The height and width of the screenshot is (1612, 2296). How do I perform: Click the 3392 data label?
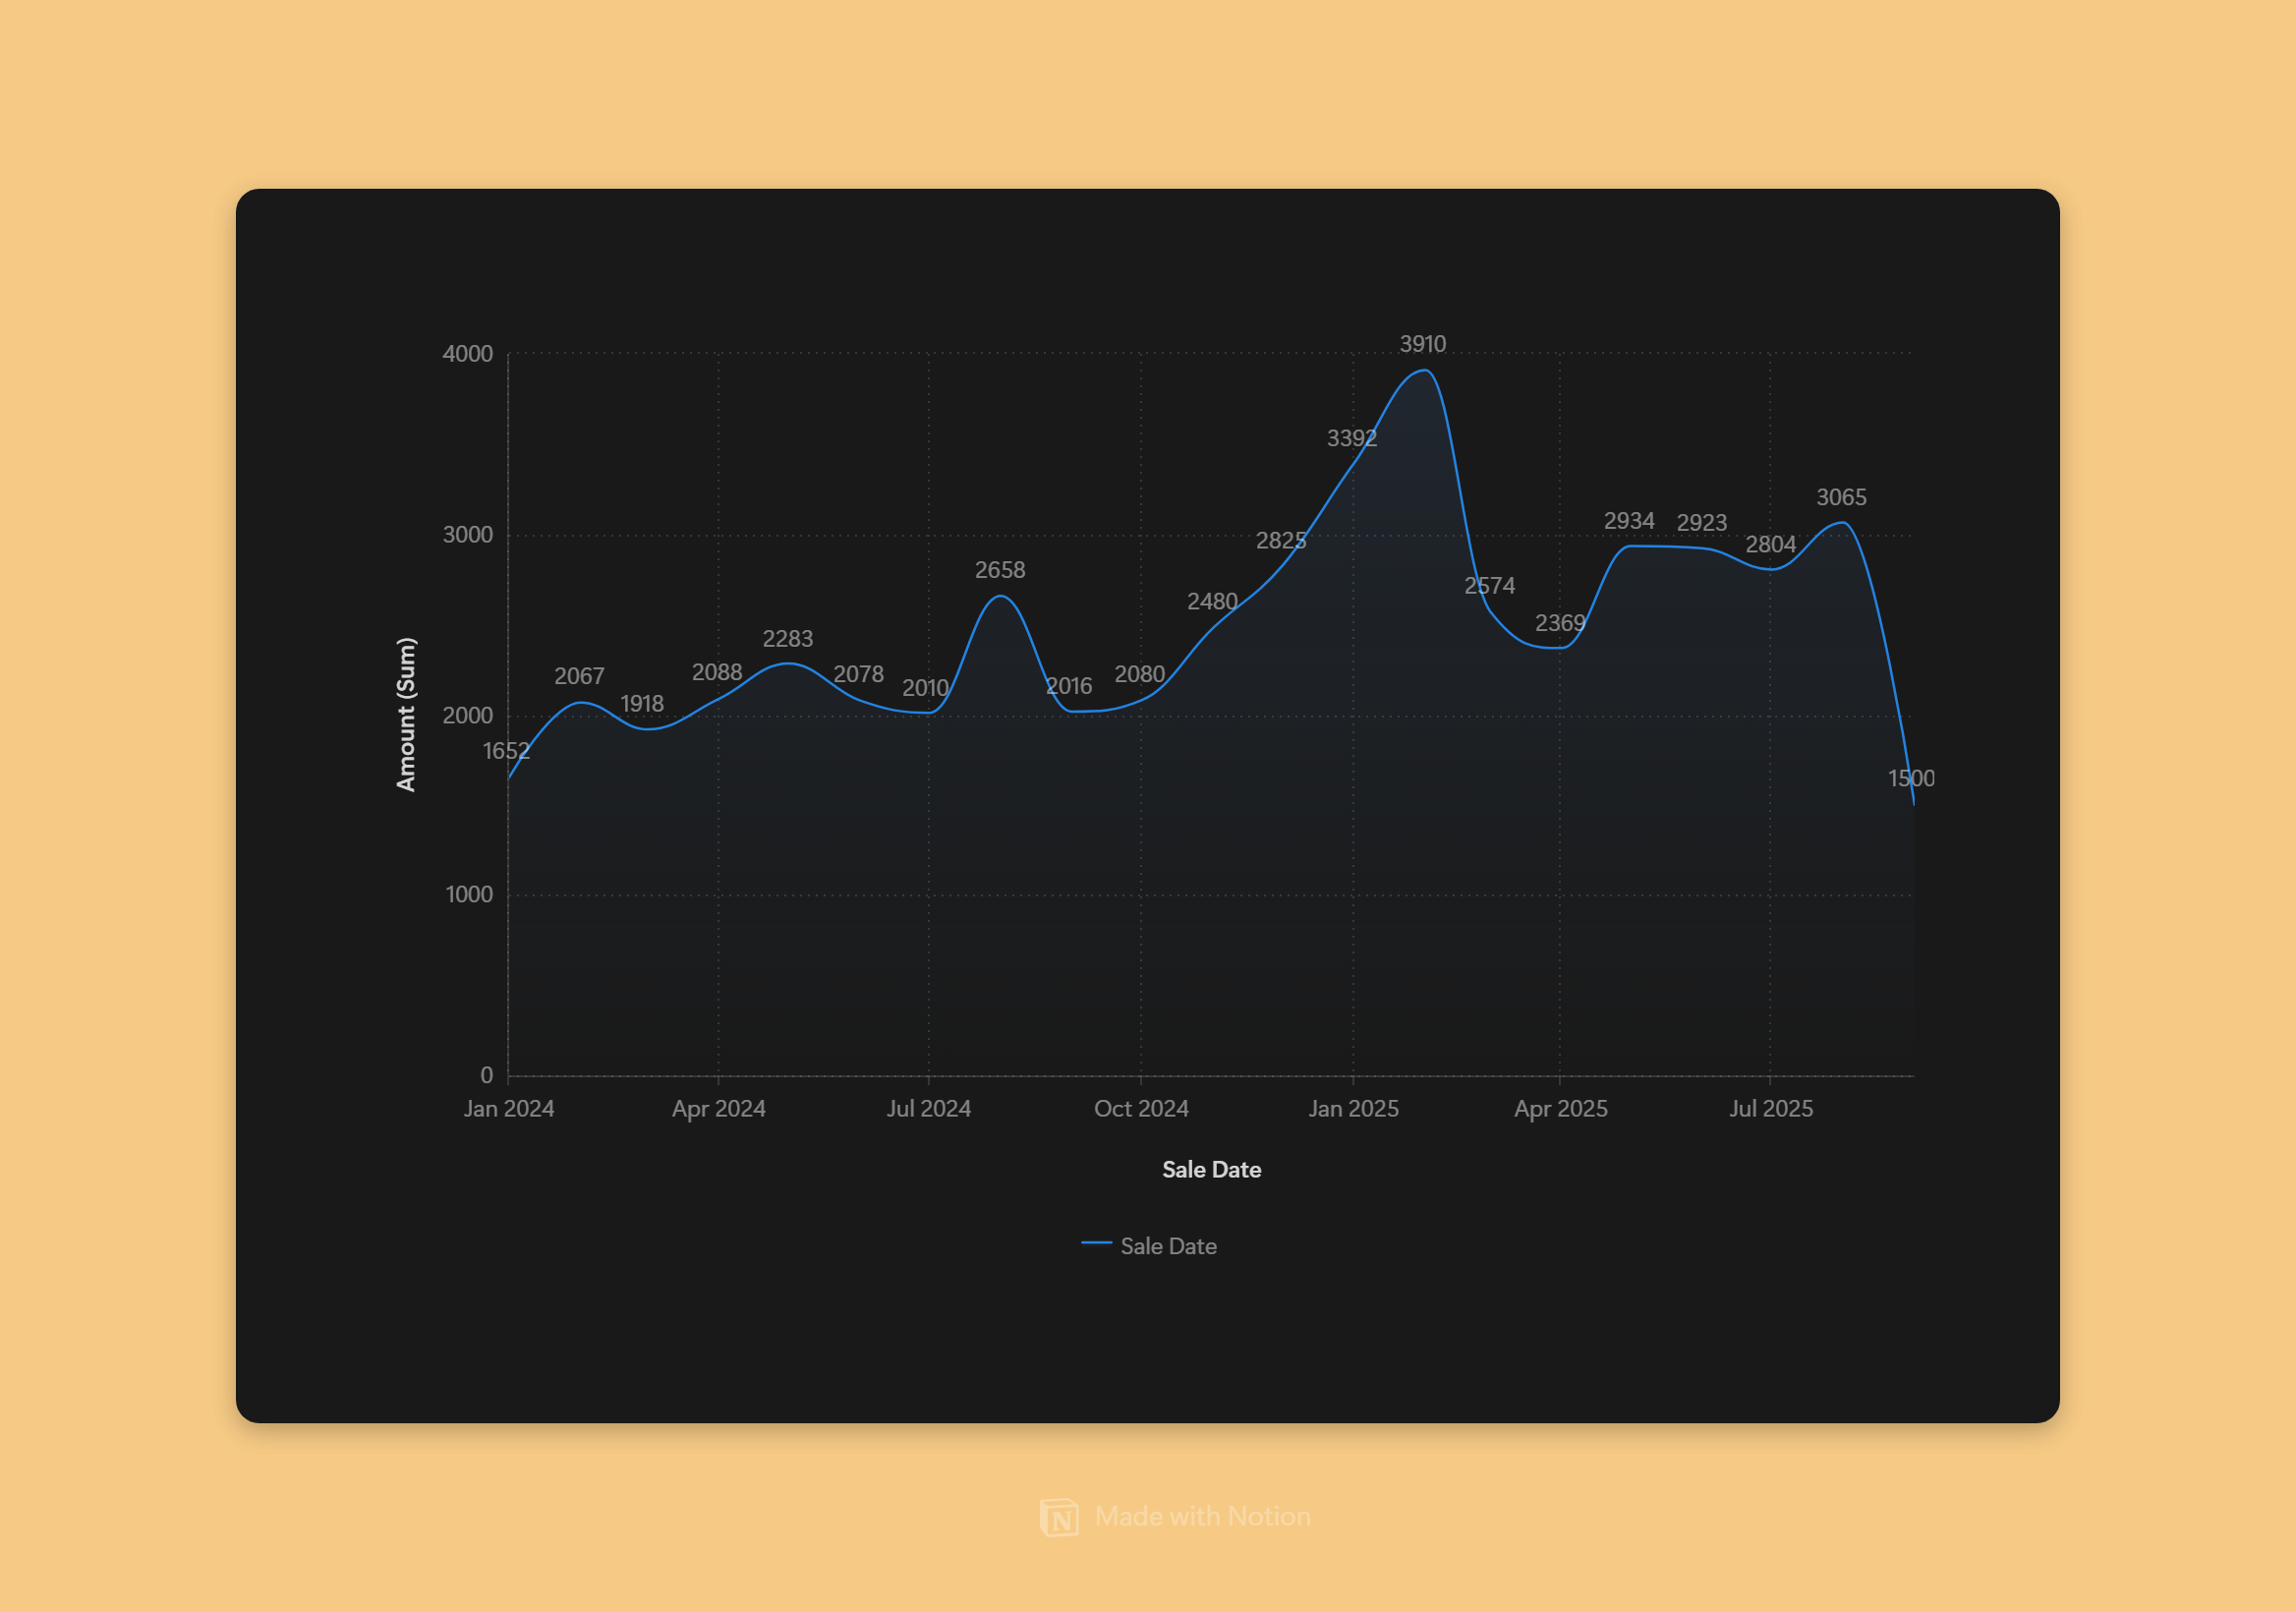coord(1351,438)
